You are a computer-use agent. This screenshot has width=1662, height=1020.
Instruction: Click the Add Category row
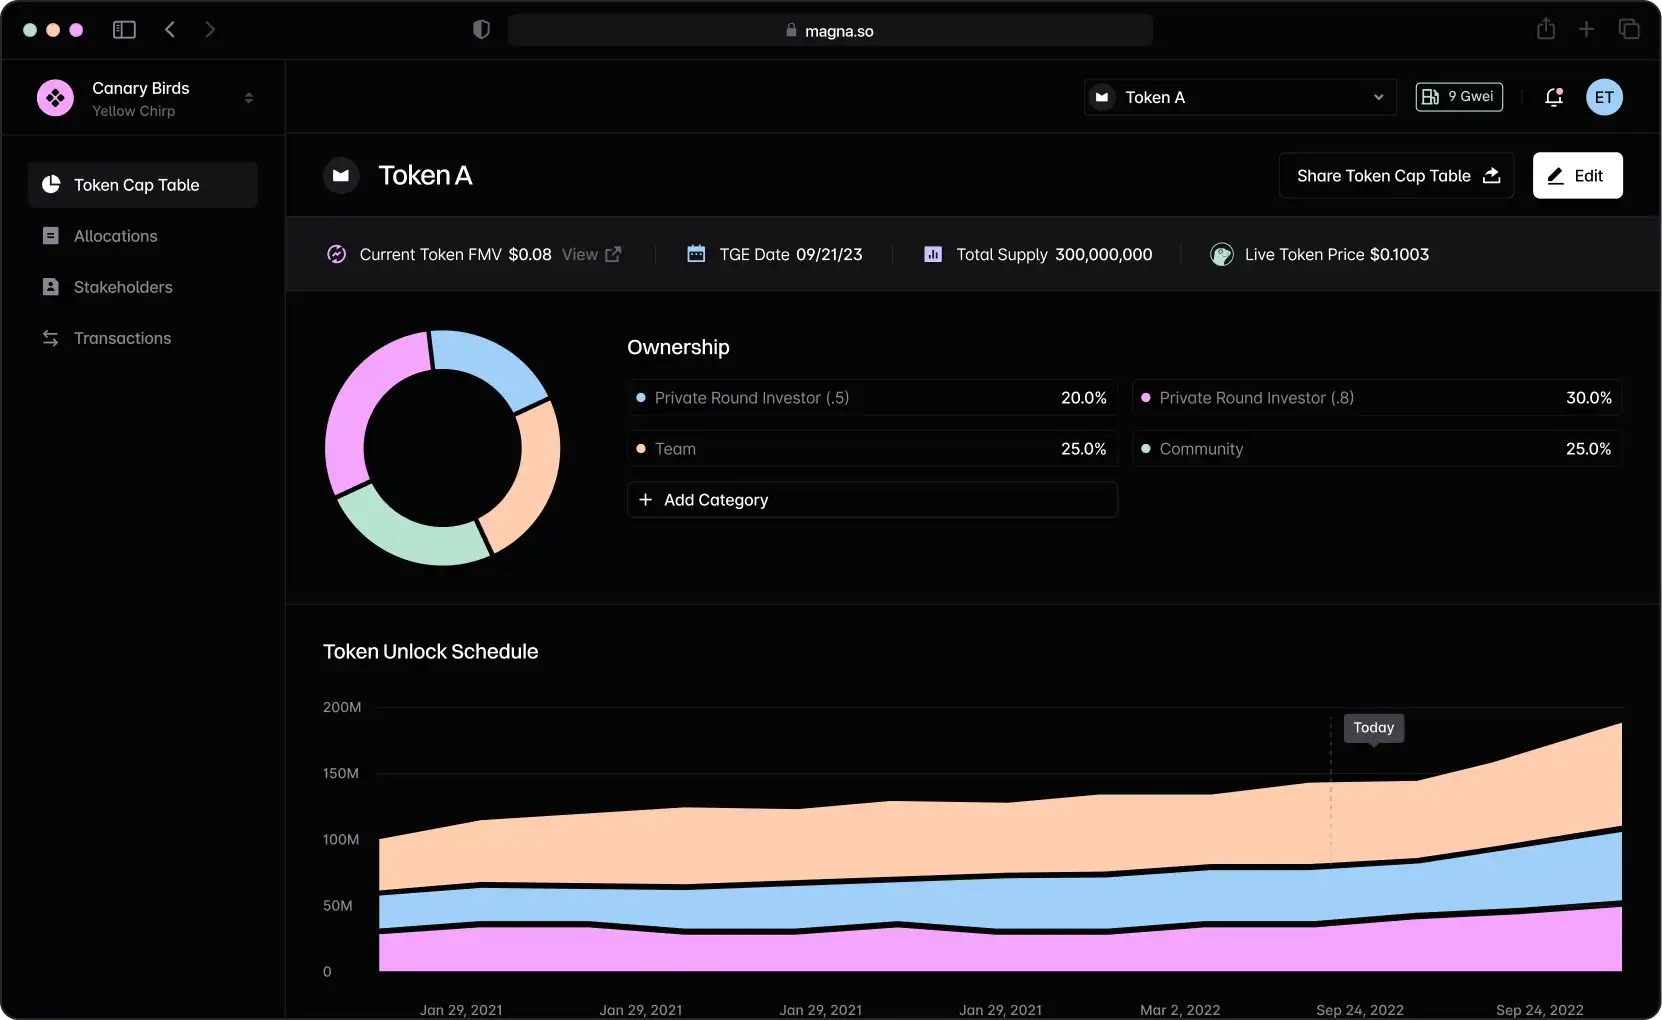871,499
